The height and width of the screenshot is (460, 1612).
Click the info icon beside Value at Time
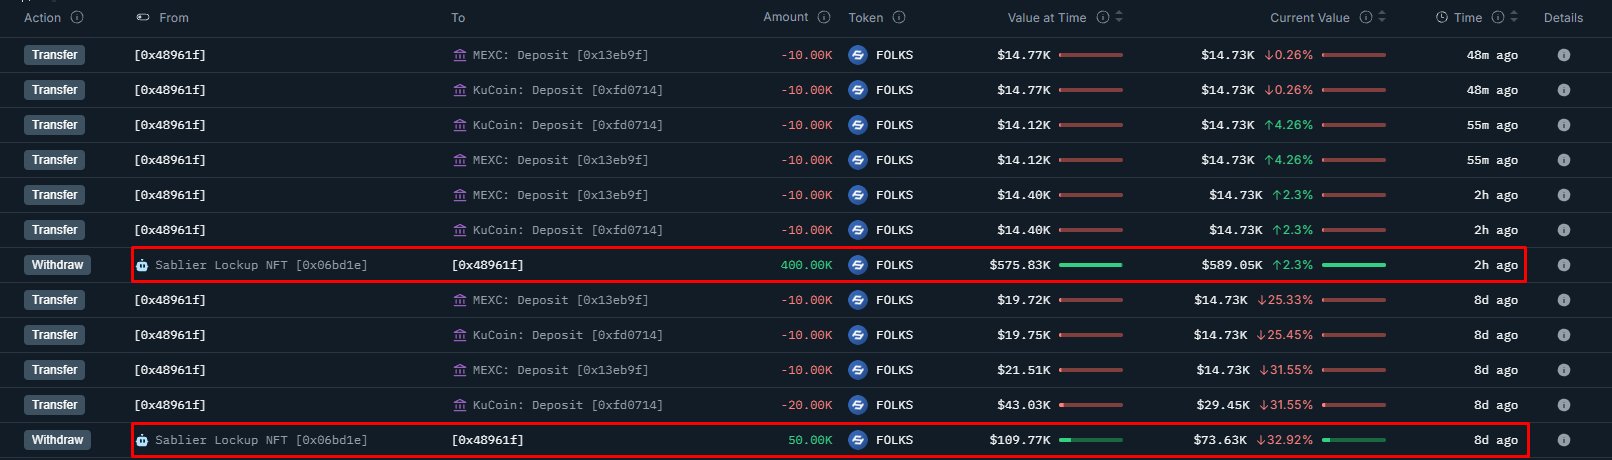click(x=1102, y=17)
